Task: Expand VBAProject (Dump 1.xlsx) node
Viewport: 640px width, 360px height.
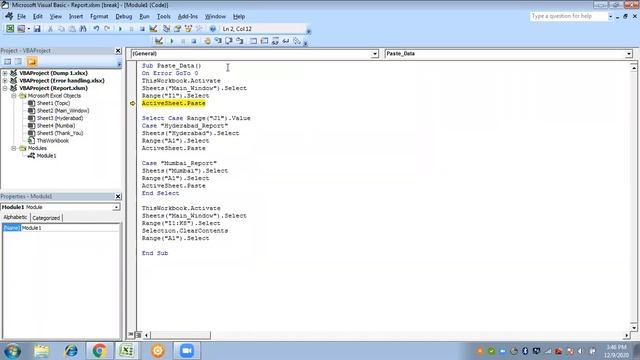Action: coord(5,73)
